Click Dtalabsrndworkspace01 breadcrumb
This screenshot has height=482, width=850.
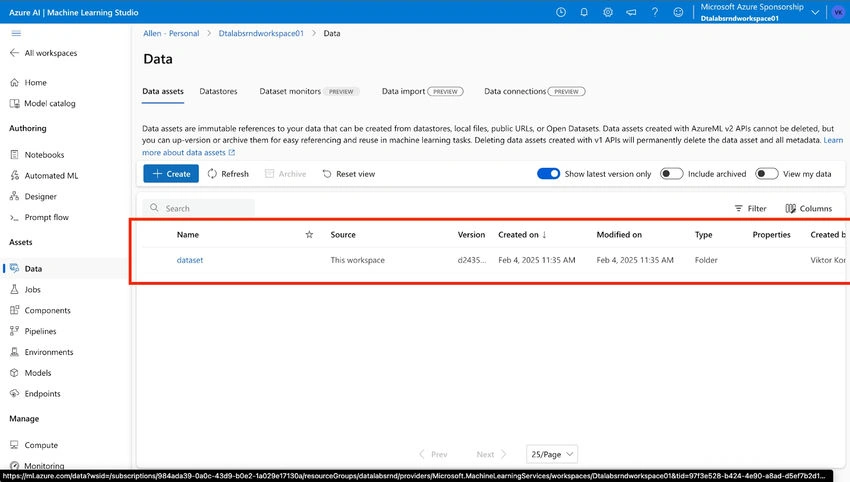tap(261, 33)
